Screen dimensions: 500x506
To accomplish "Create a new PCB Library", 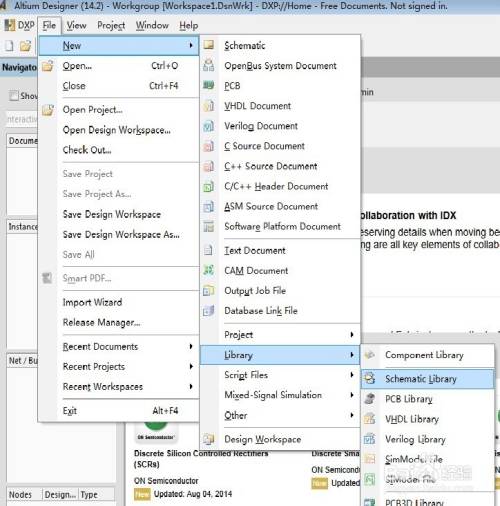I will pyautogui.click(x=427, y=399).
